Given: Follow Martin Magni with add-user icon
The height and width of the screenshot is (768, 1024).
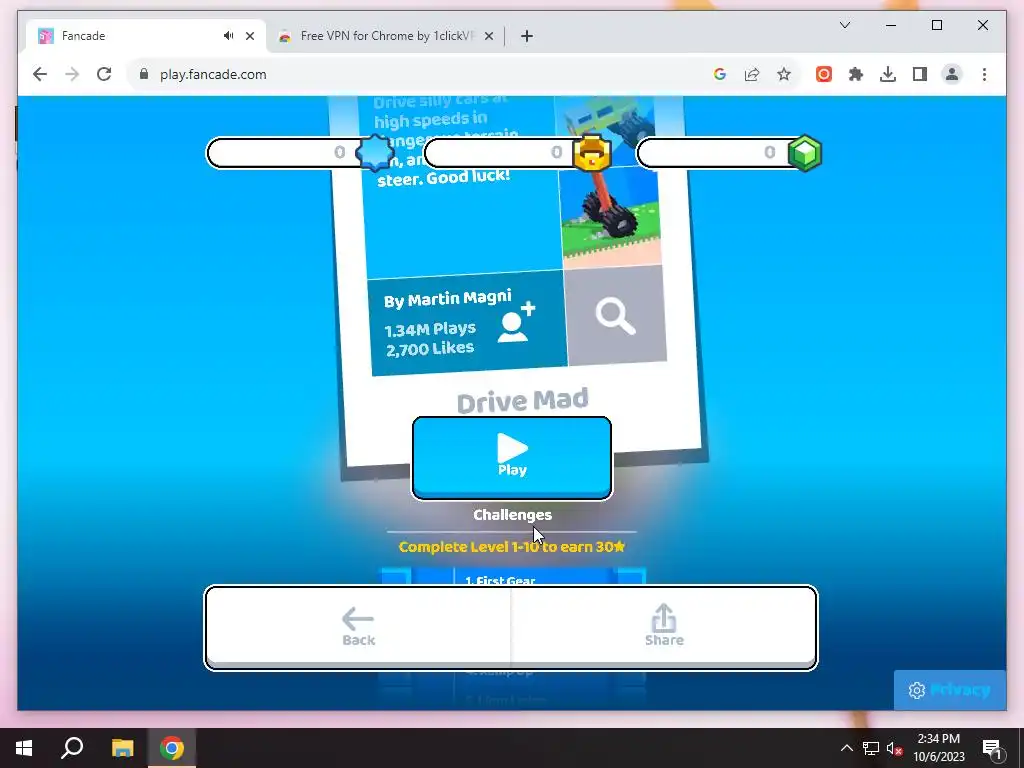Looking at the screenshot, I should [516, 321].
